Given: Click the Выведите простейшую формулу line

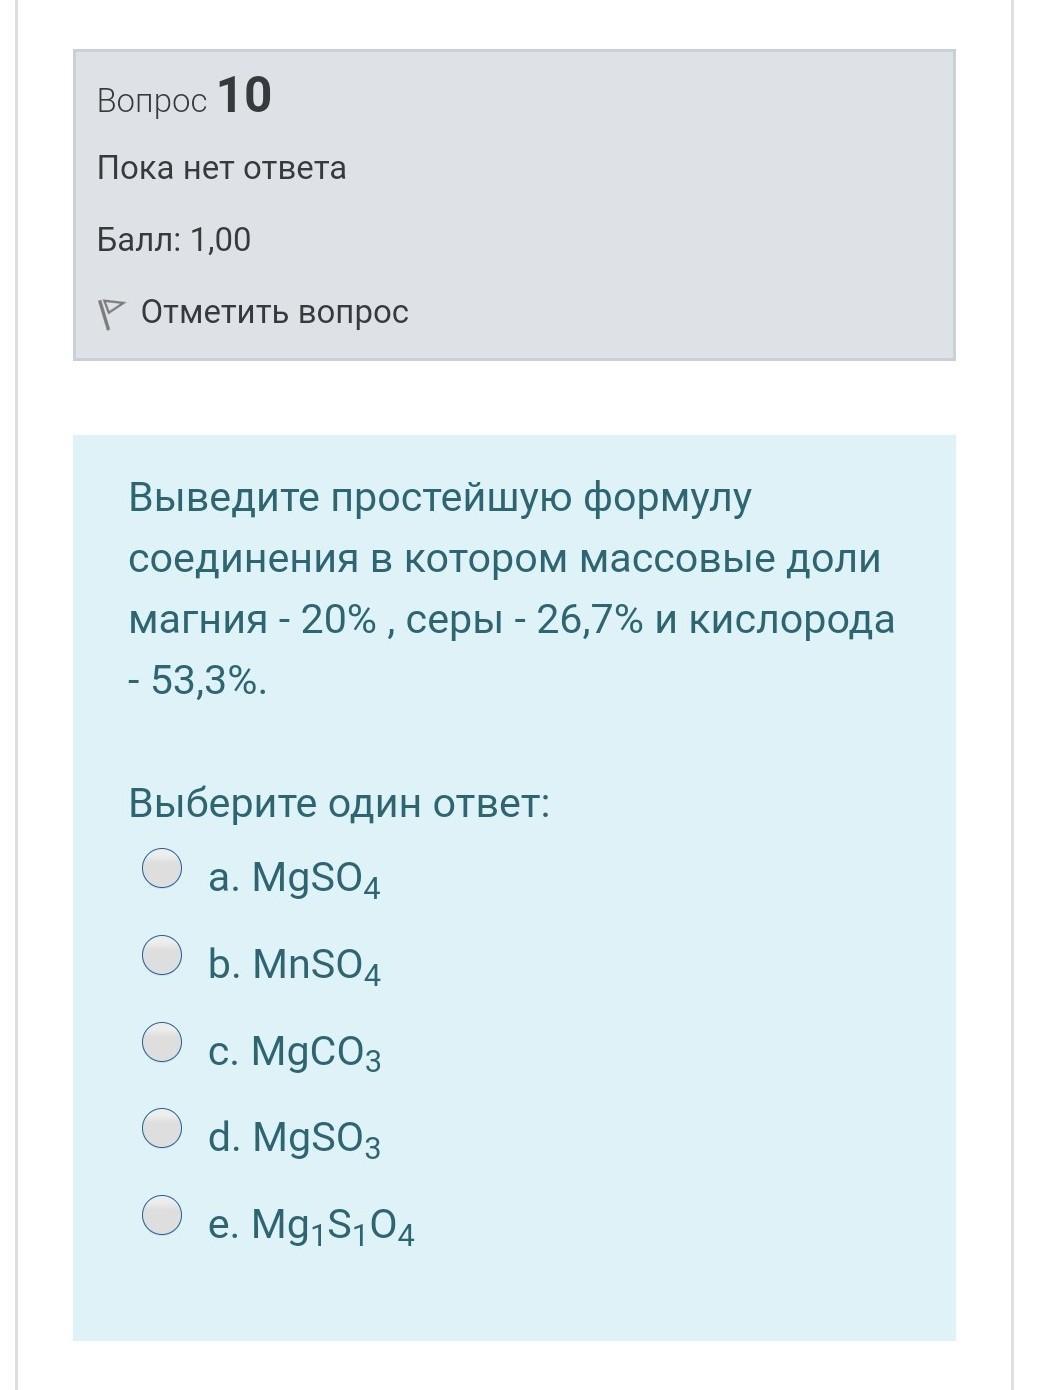Looking at the screenshot, I should (440, 497).
